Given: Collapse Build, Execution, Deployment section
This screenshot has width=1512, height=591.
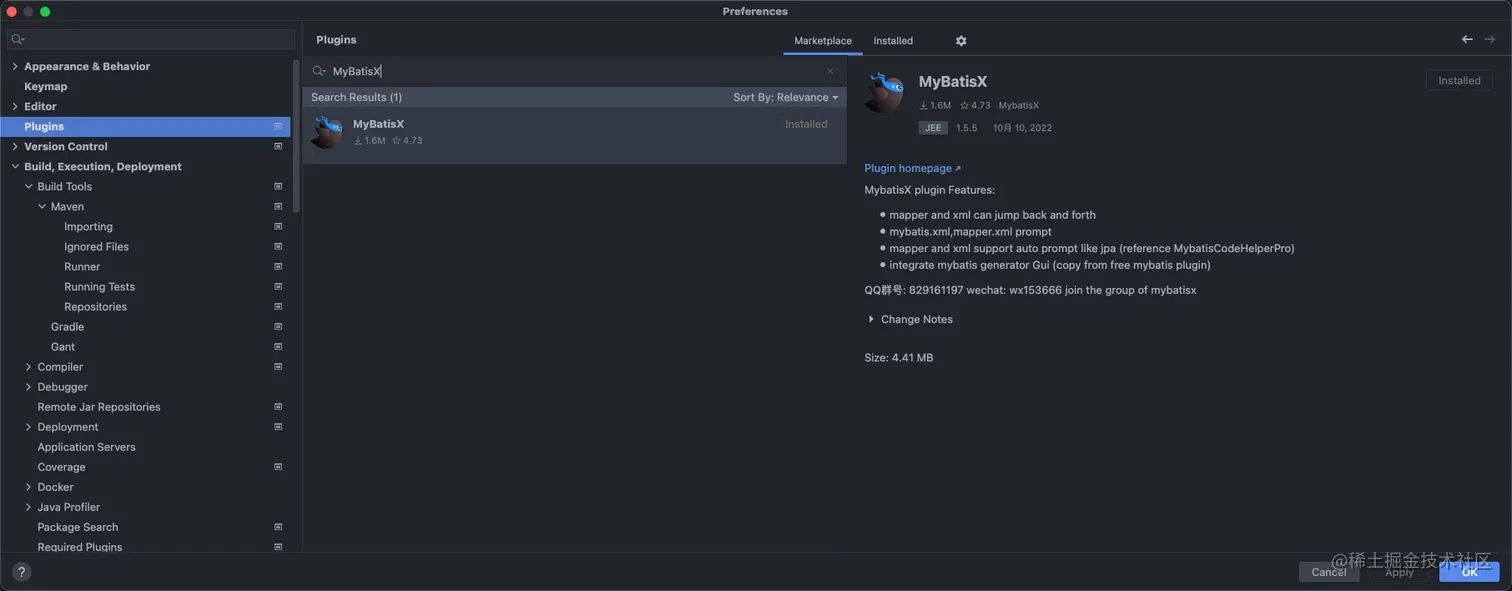Looking at the screenshot, I should [x=15, y=166].
